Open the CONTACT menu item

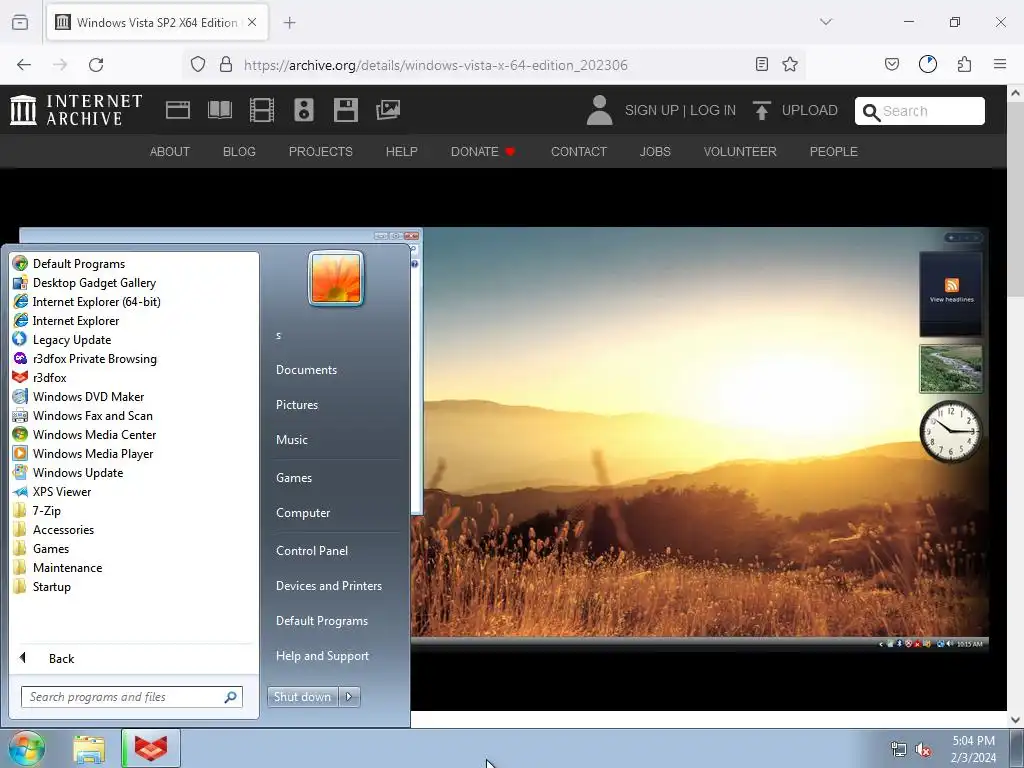[x=579, y=152]
